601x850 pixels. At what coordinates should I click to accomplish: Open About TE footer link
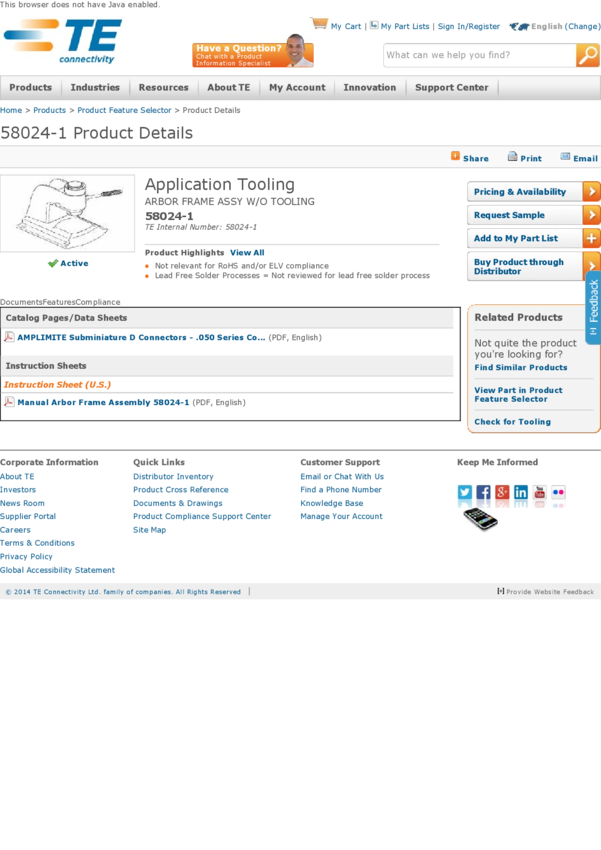pyautogui.click(x=17, y=476)
